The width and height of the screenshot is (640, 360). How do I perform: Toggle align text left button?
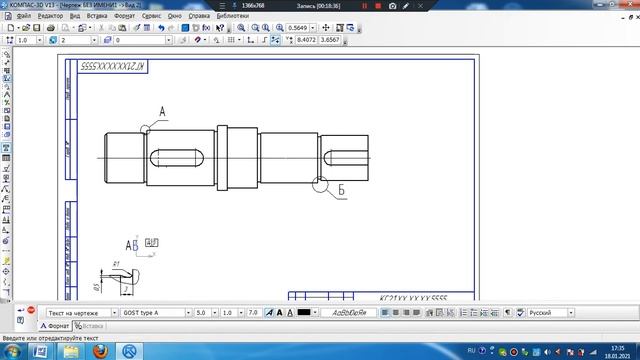(385, 313)
